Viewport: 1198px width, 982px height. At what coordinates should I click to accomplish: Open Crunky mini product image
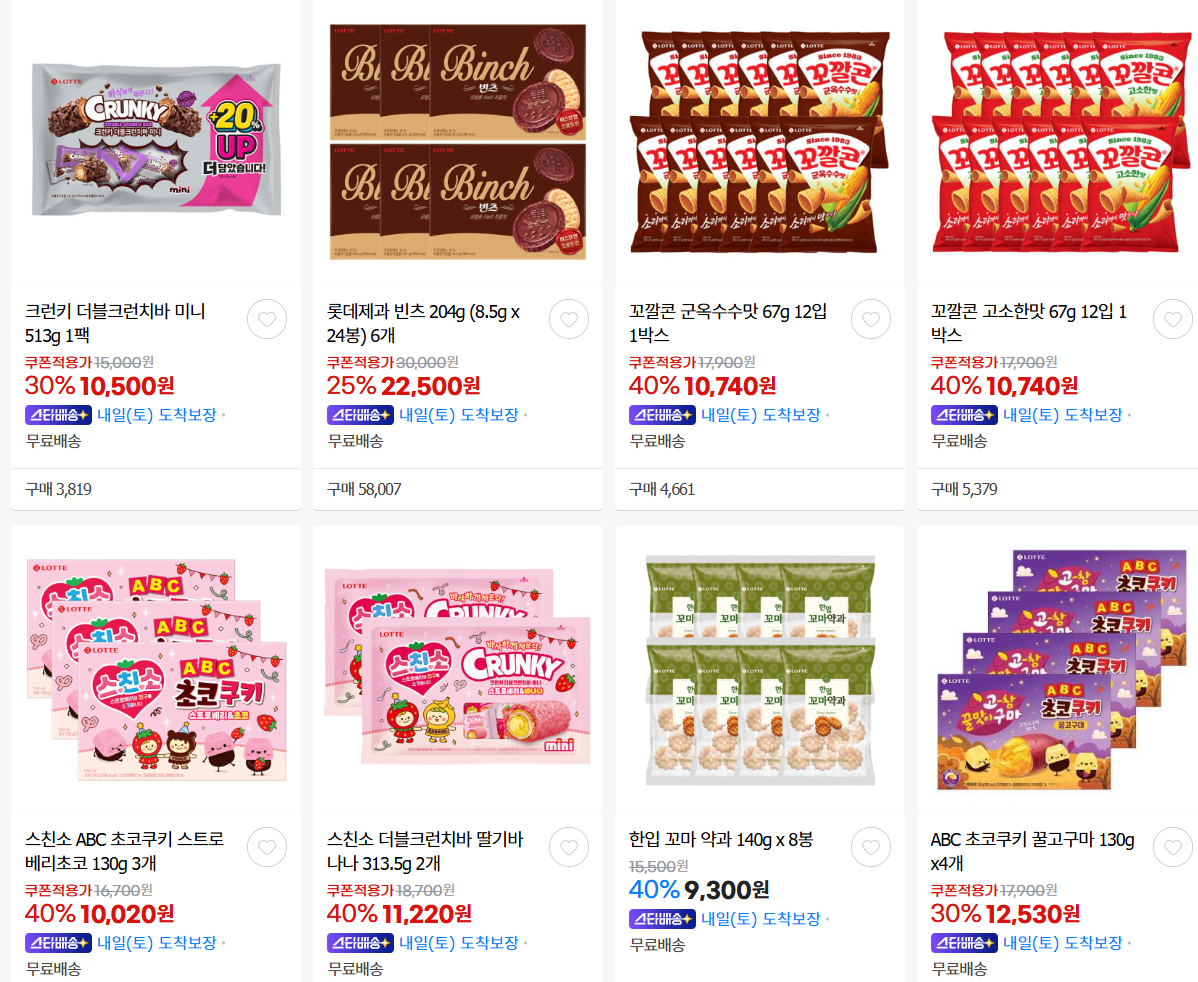point(156,141)
